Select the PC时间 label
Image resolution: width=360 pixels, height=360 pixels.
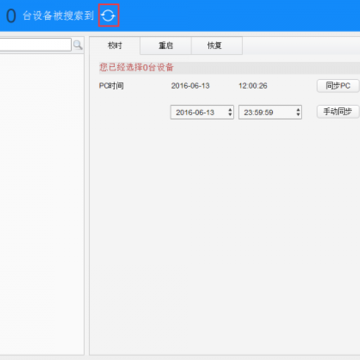coord(111,86)
